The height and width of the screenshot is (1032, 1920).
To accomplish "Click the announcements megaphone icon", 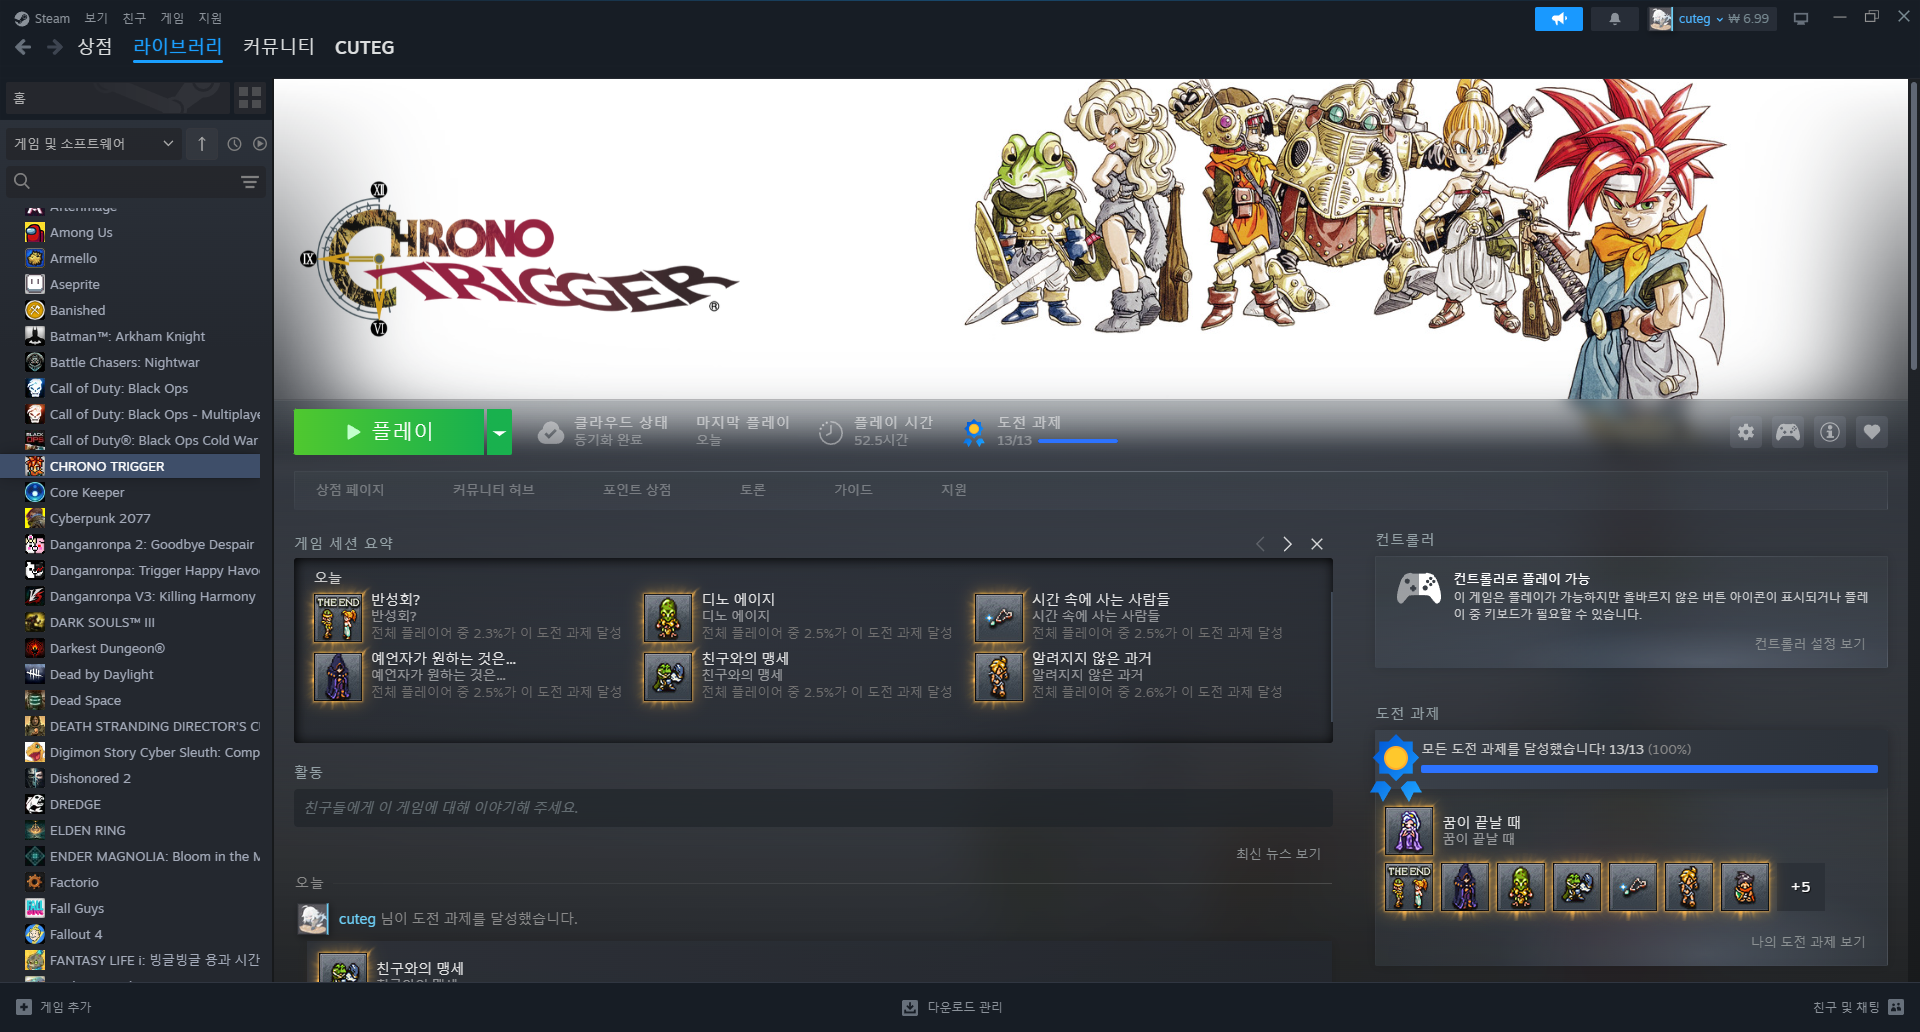I will 1559,19.
